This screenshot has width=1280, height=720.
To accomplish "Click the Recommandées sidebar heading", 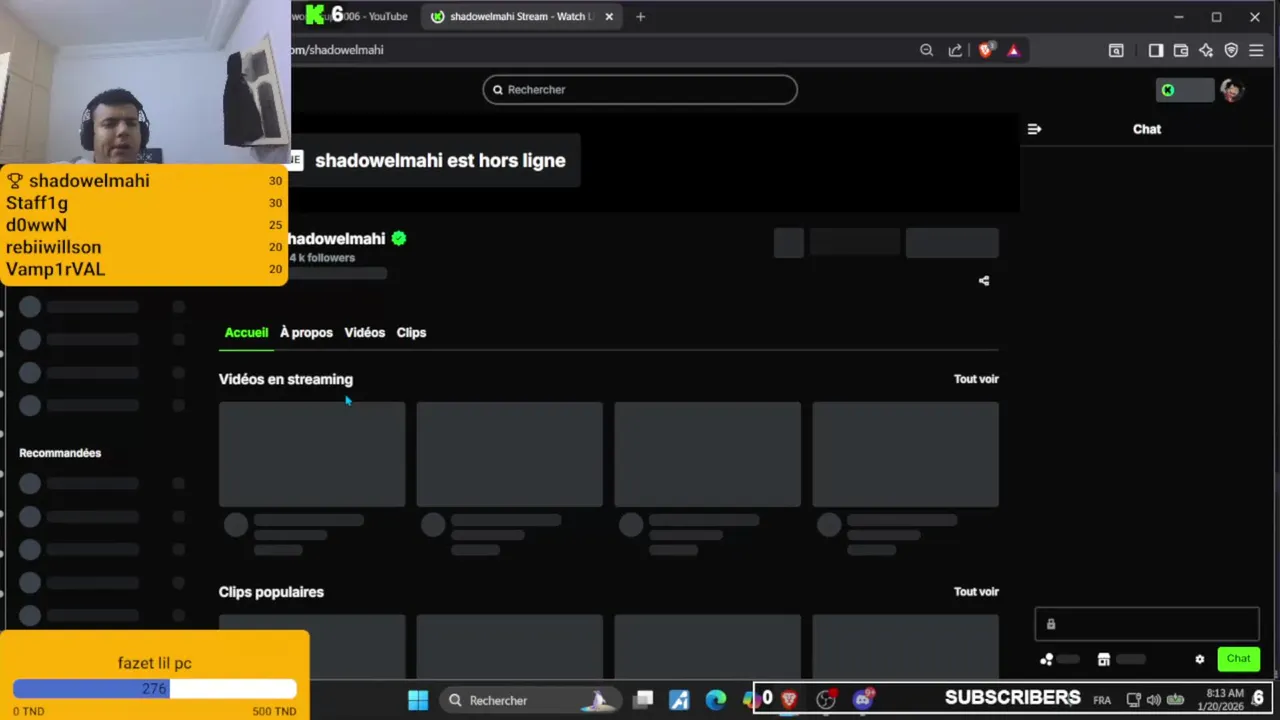I will pos(60,453).
